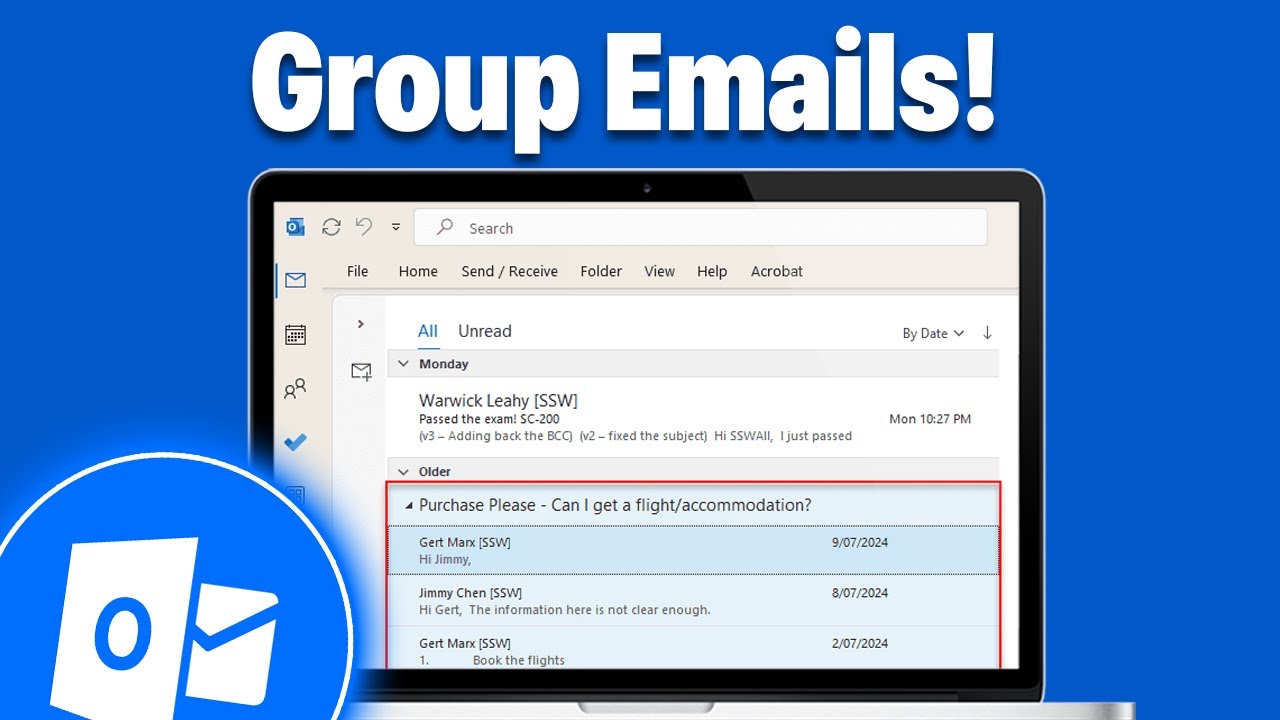Image resolution: width=1280 pixels, height=720 pixels.
Task: Collapse the Older group
Action: coord(404,472)
